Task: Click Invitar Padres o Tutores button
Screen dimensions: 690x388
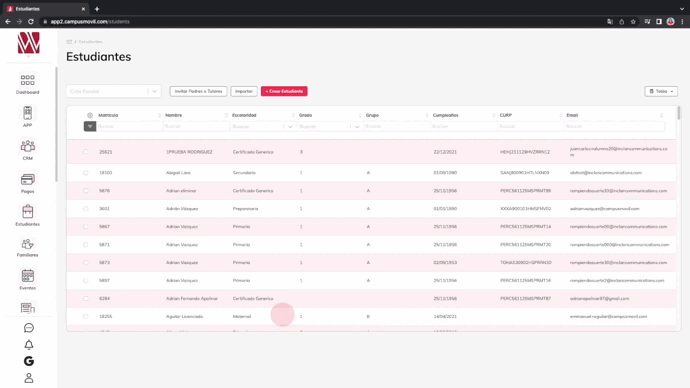Action: [x=198, y=91]
